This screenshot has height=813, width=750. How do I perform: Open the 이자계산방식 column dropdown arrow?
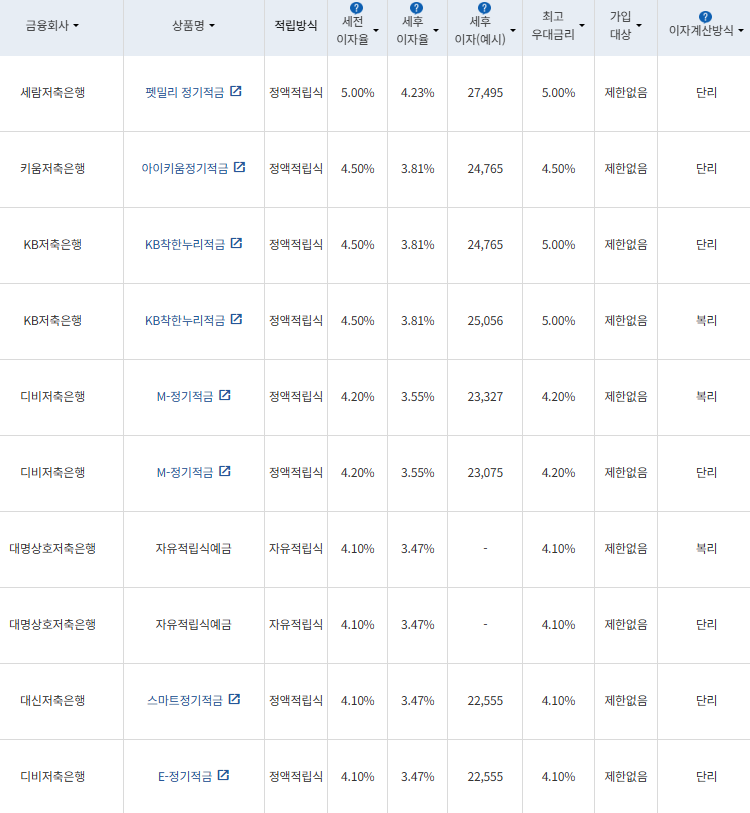pos(741,32)
